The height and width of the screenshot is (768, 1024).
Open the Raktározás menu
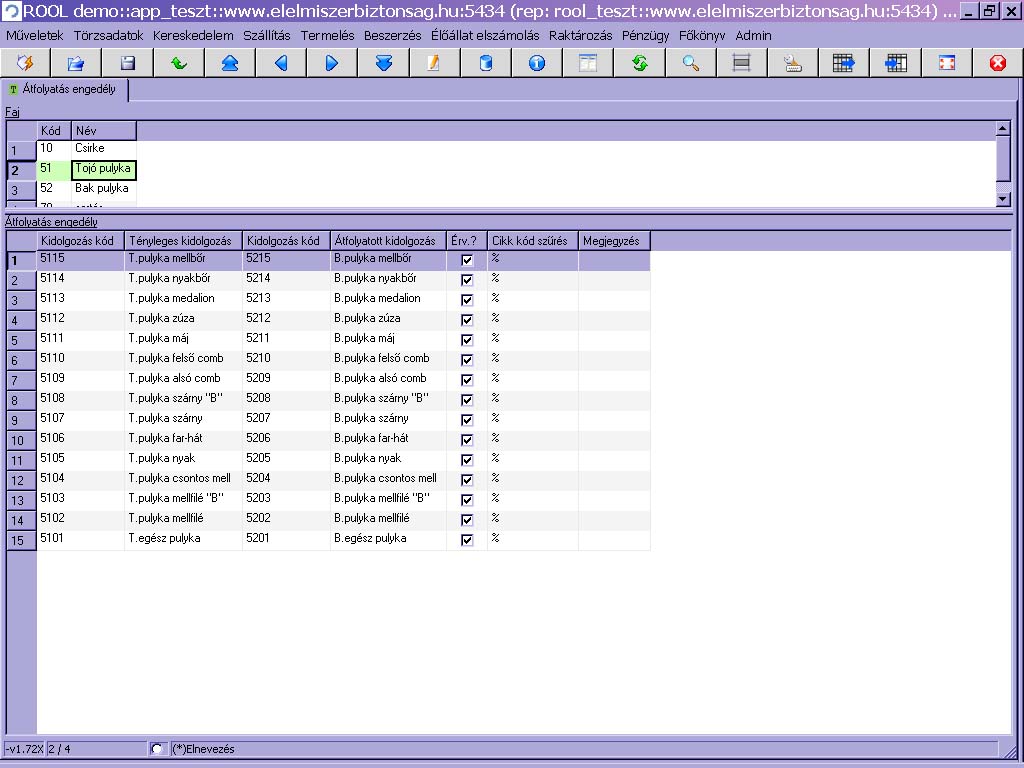pyautogui.click(x=580, y=35)
